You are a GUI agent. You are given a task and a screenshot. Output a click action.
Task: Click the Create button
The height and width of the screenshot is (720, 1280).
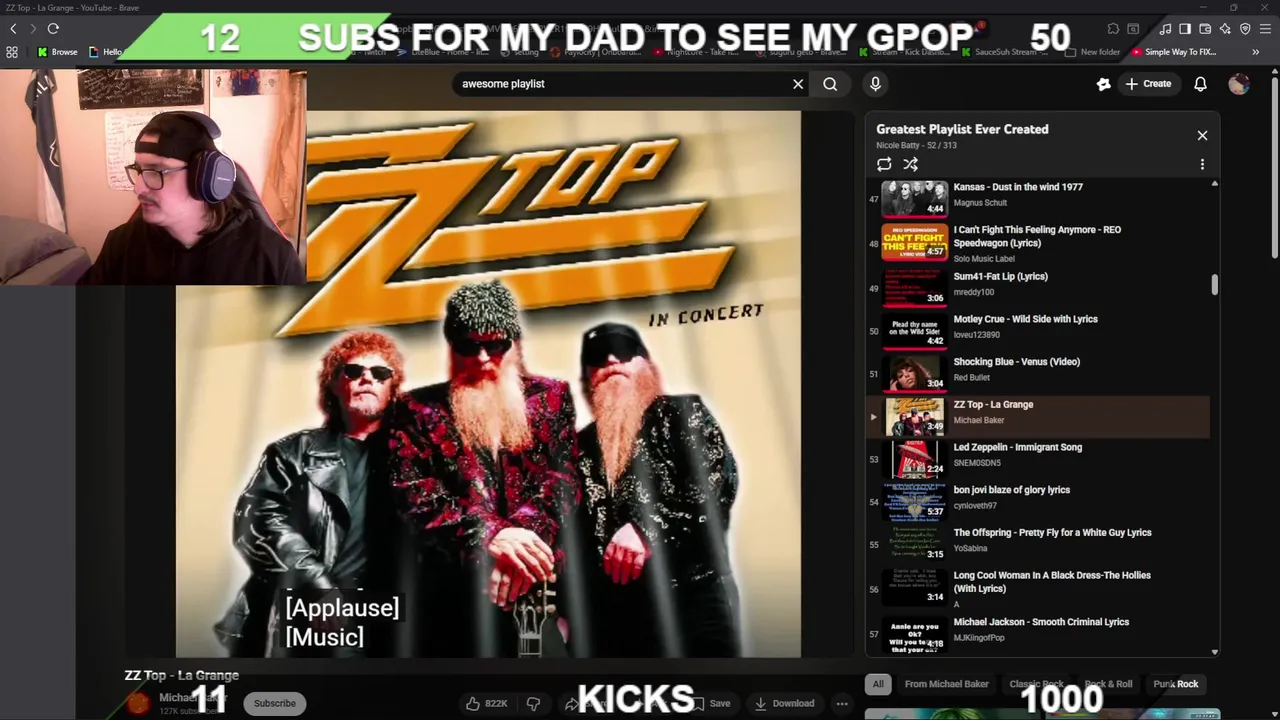point(1148,84)
